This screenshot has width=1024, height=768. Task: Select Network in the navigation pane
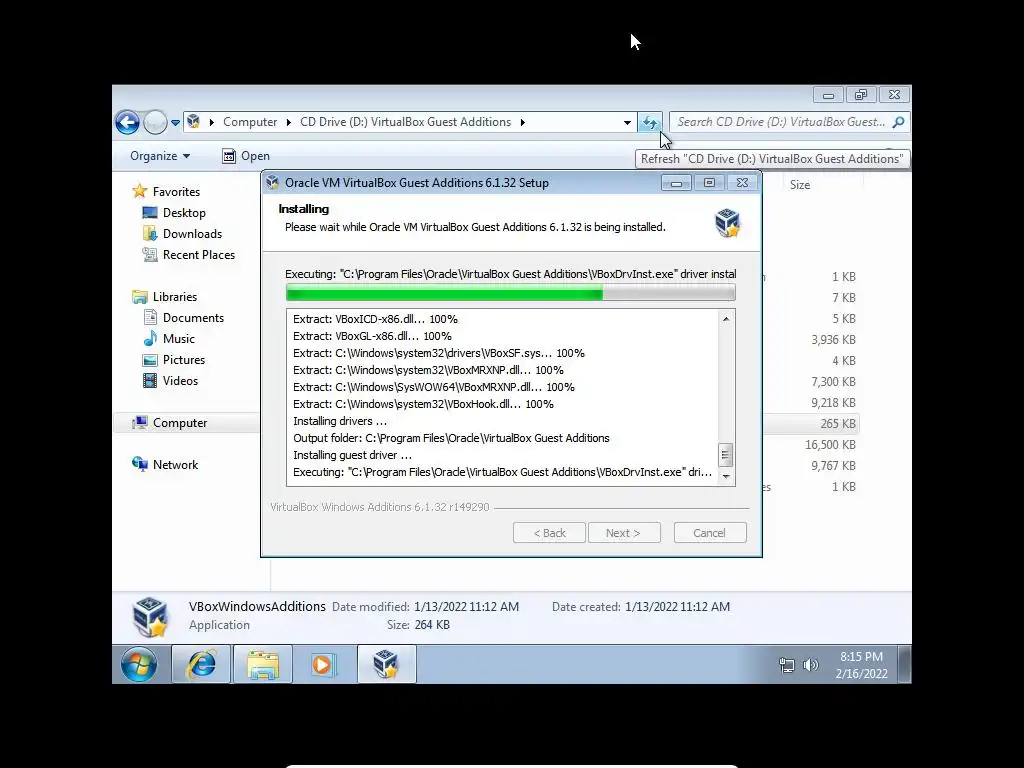click(175, 465)
